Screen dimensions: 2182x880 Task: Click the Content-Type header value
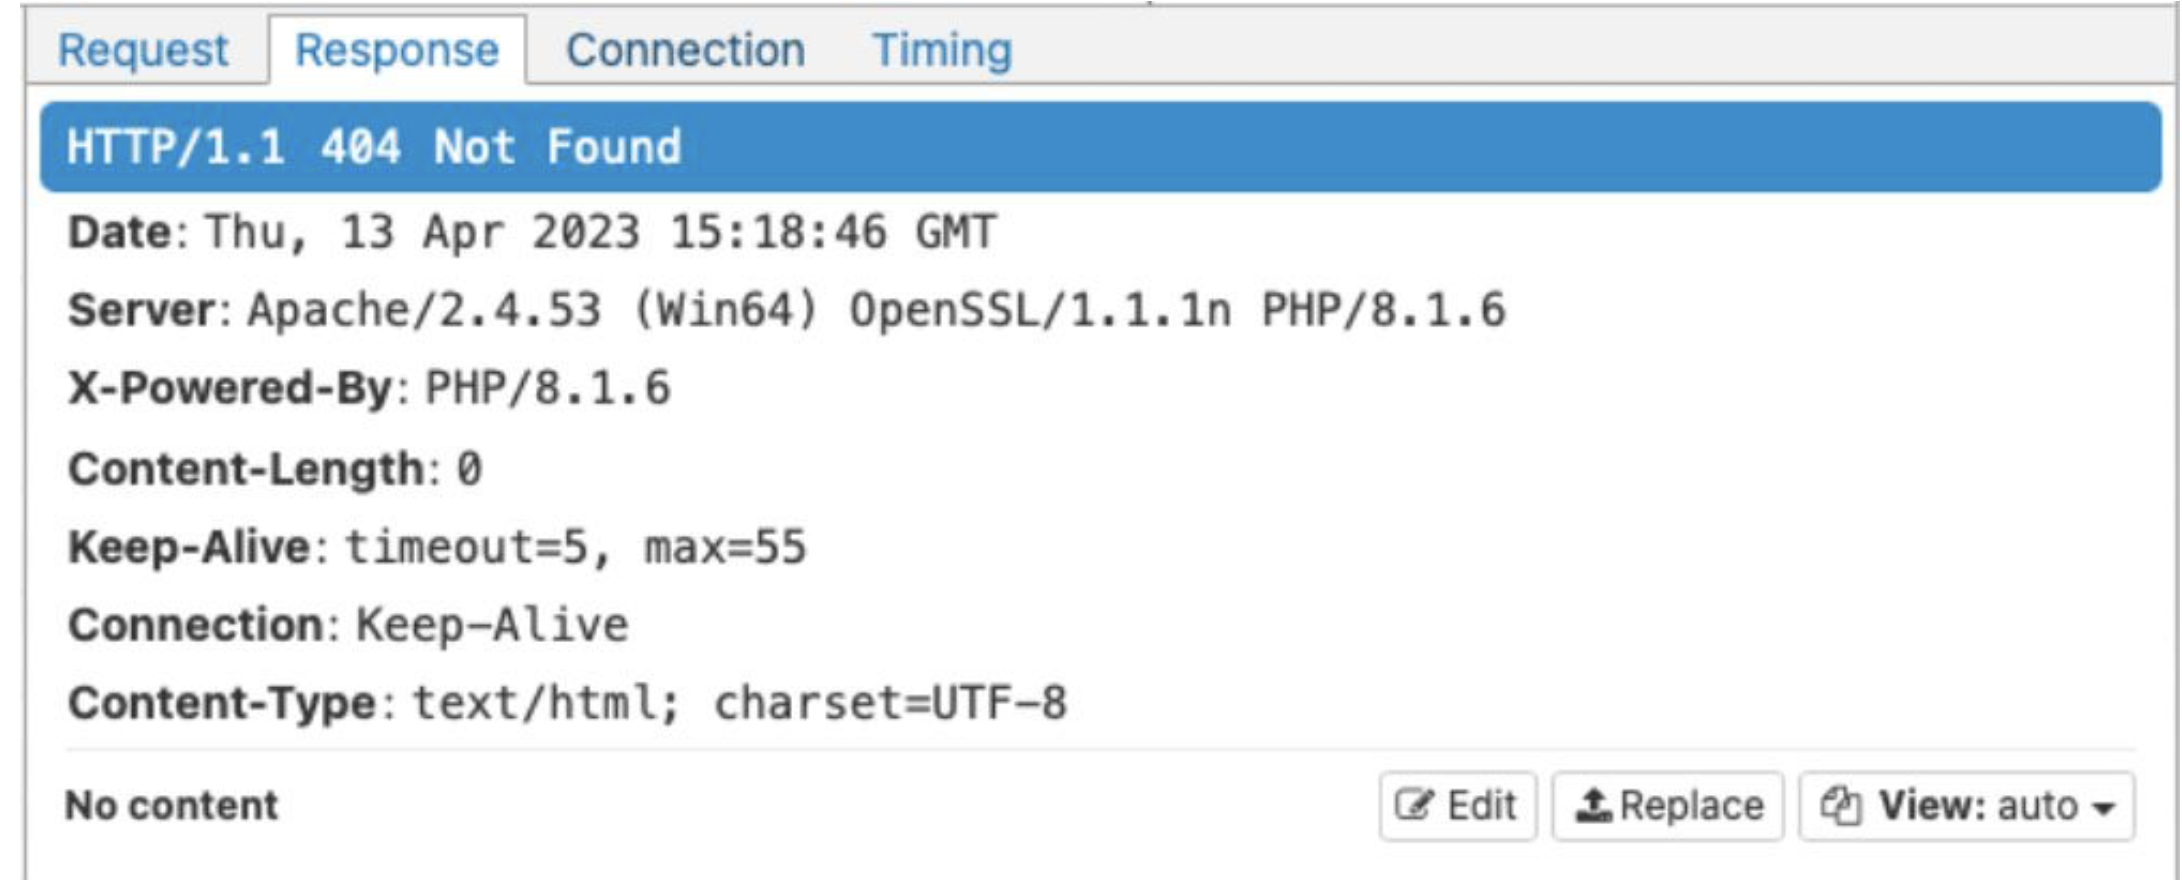[740, 704]
